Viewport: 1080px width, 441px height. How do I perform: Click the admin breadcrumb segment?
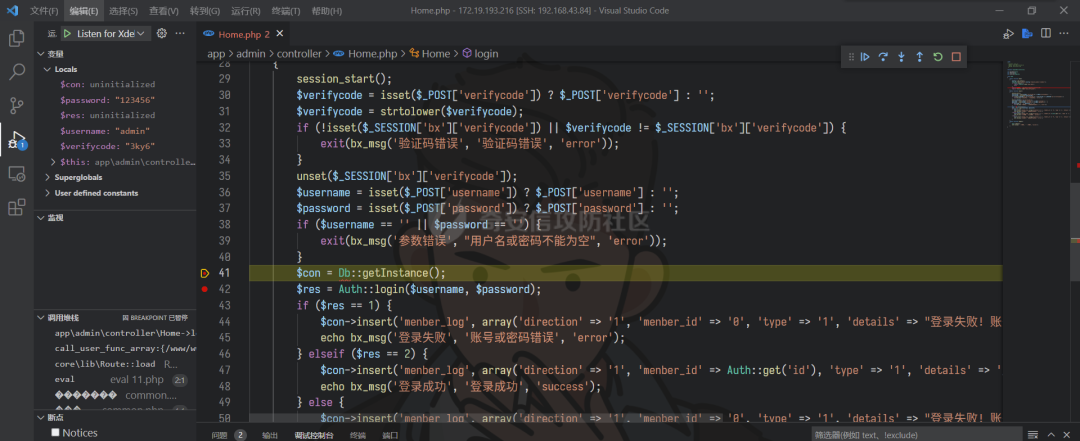pyautogui.click(x=251, y=54)
